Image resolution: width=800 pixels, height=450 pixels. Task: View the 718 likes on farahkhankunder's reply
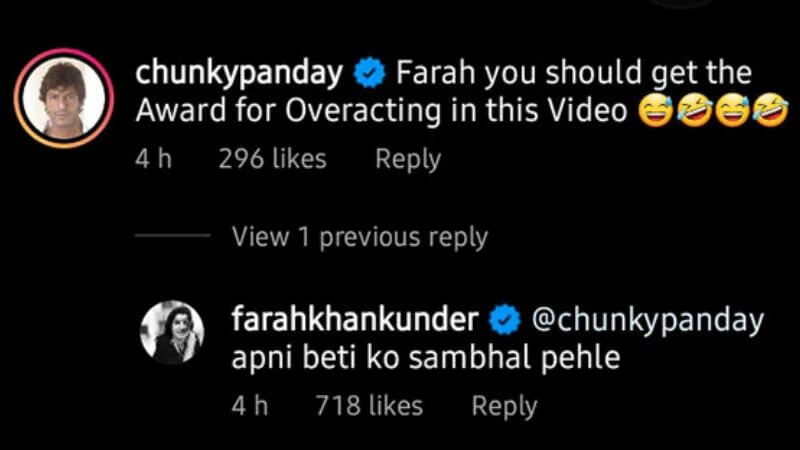[x=369, y=405]
